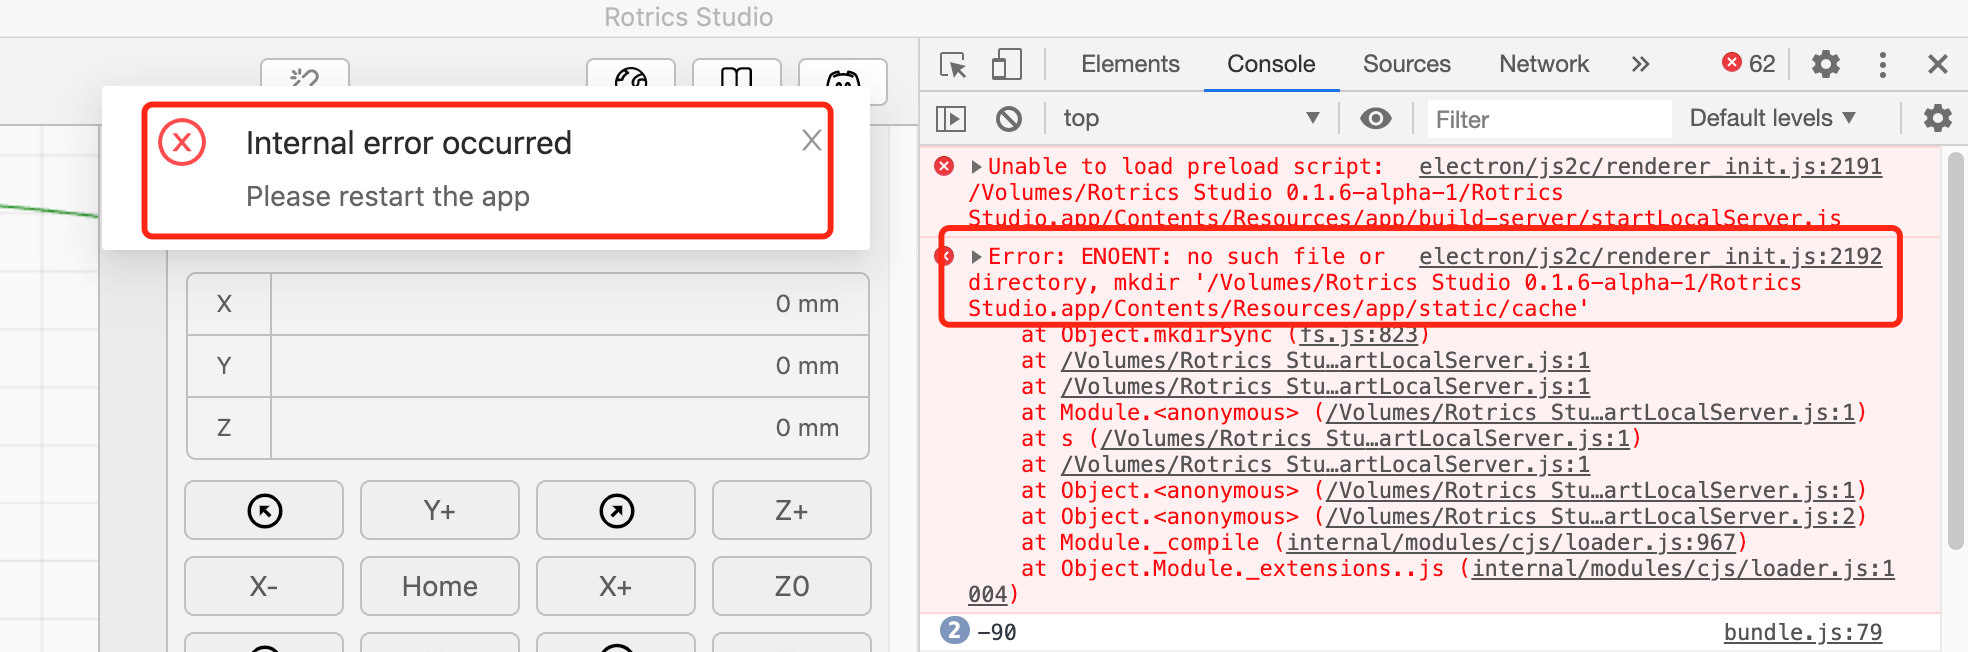The width and height of the screenshot is (1968, 652).
Task: Open renderer_init.js:2192 source link
Action: (1650, 257)
